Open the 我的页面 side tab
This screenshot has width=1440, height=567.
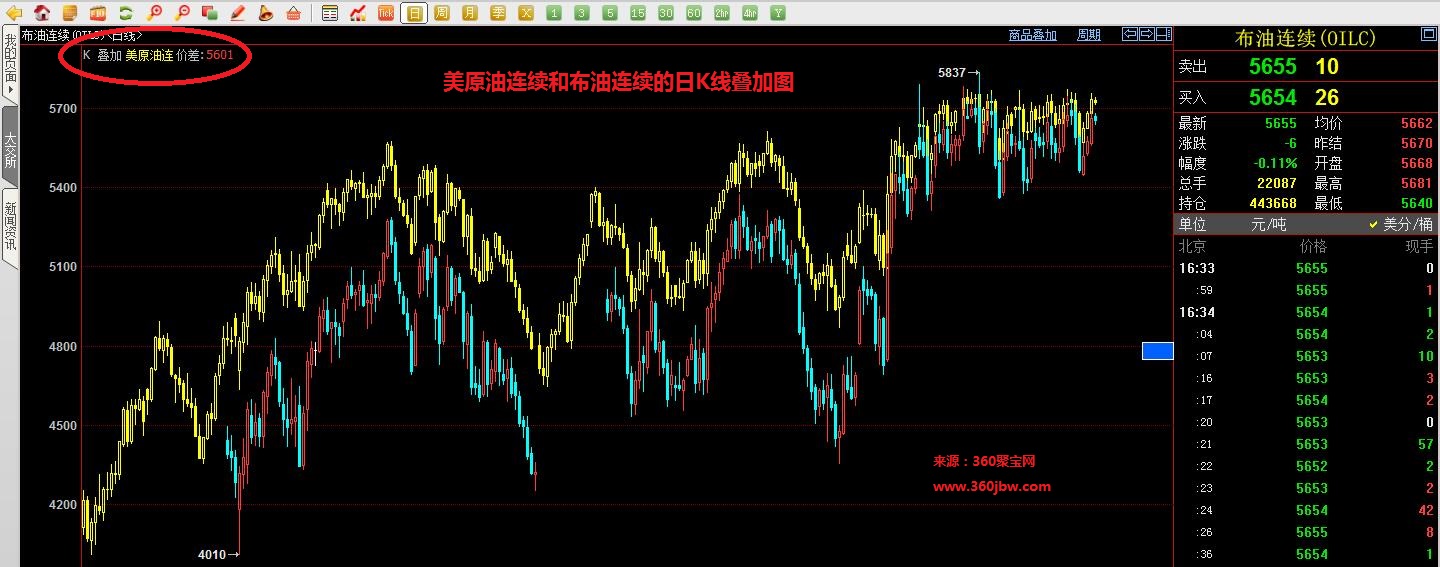coord(9,64)
